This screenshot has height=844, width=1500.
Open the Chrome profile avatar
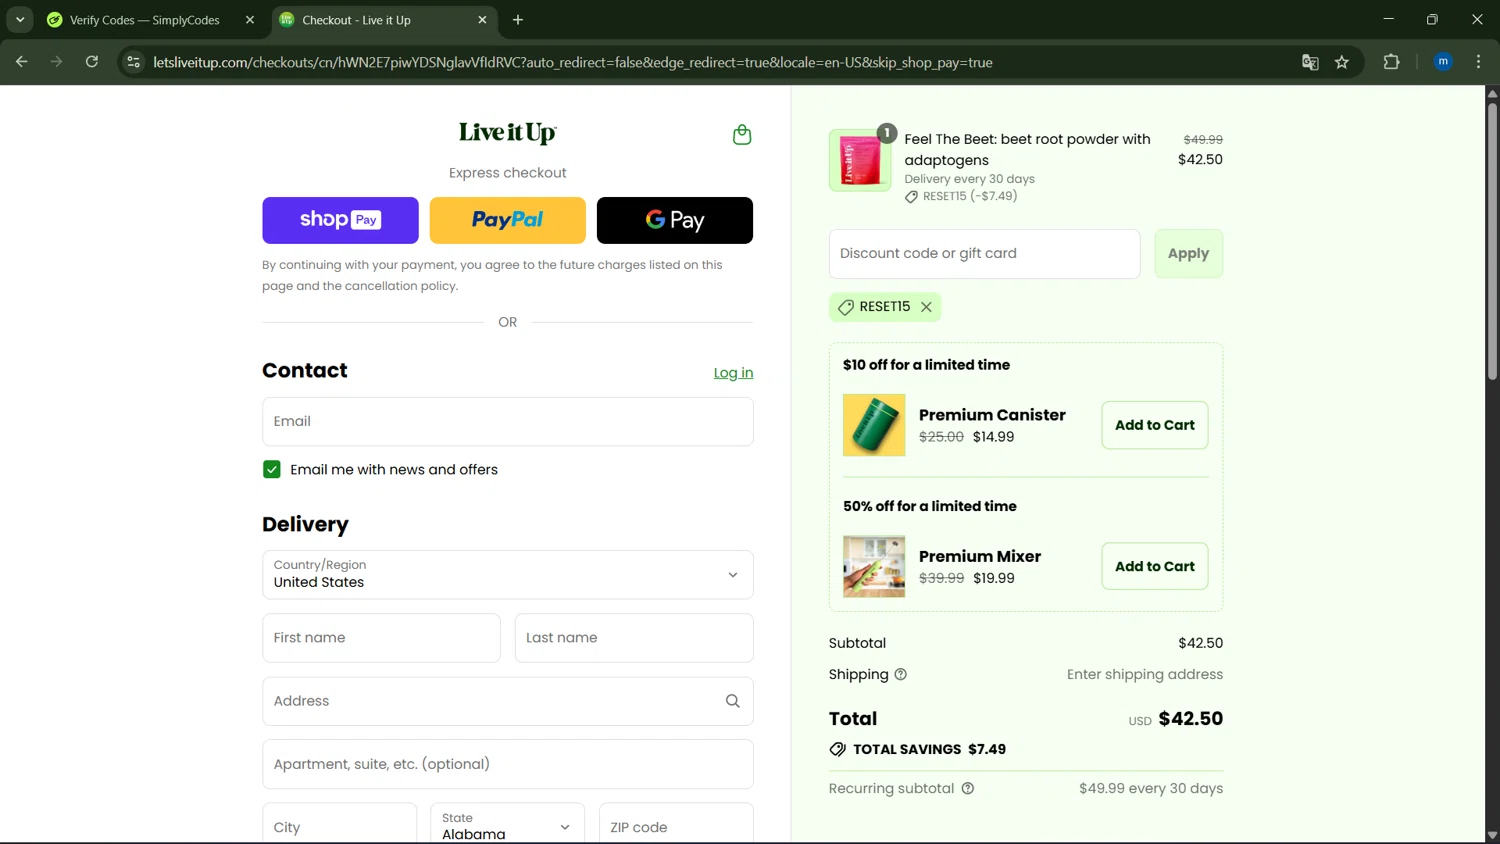tap(1443, 62)
